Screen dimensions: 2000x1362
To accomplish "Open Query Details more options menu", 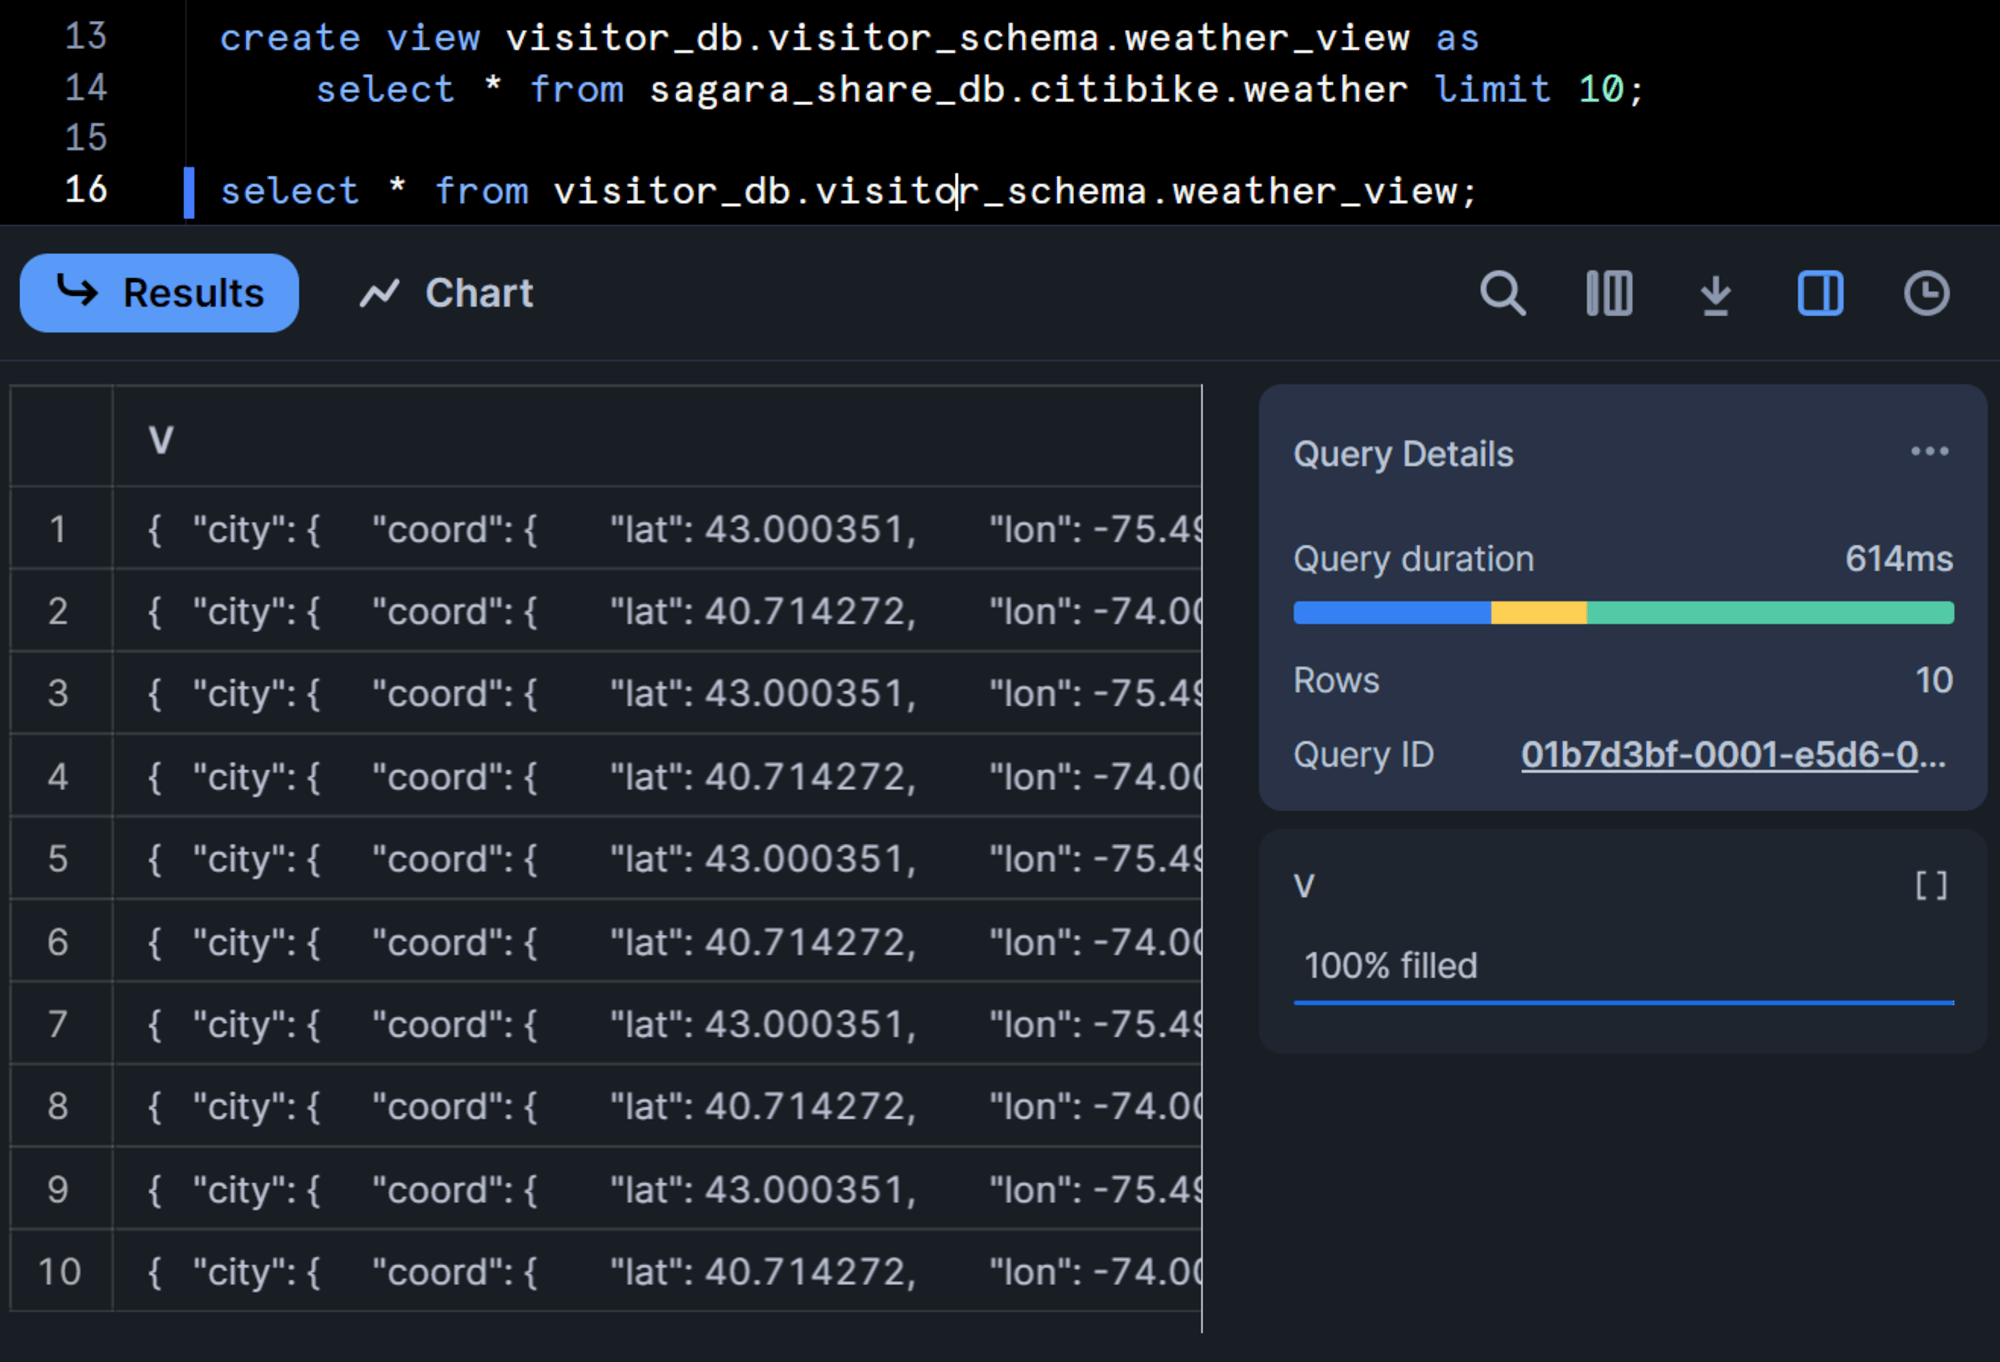I will point(1929,452).
